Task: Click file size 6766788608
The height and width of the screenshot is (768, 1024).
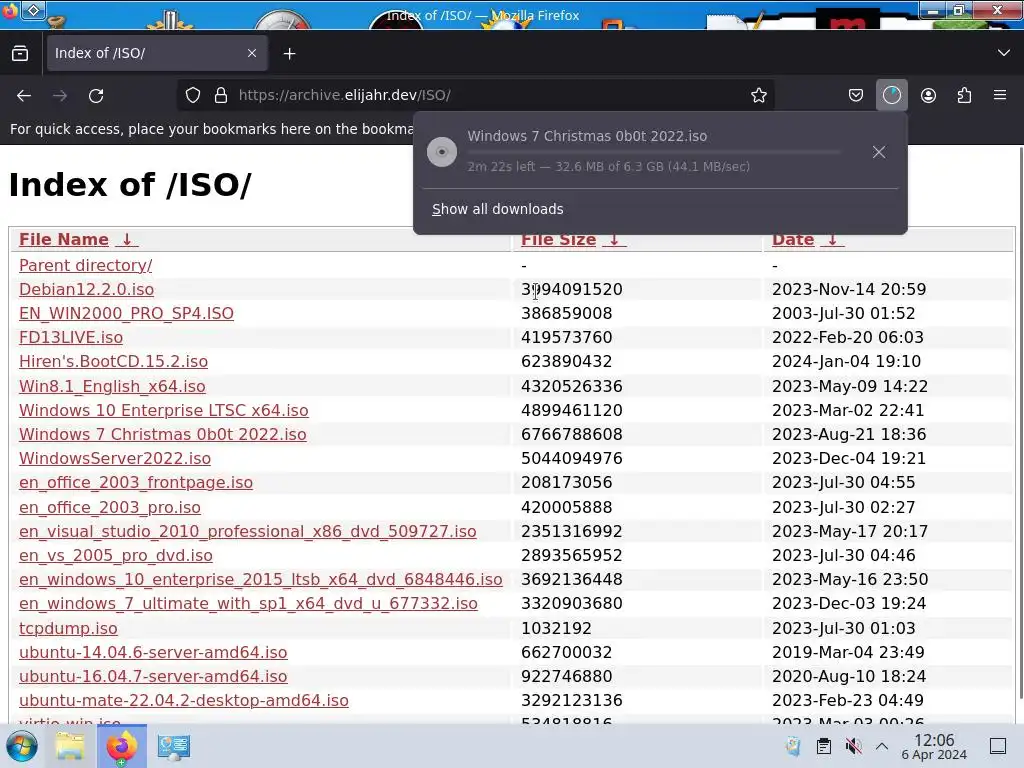Action: (x=571, y=435)
